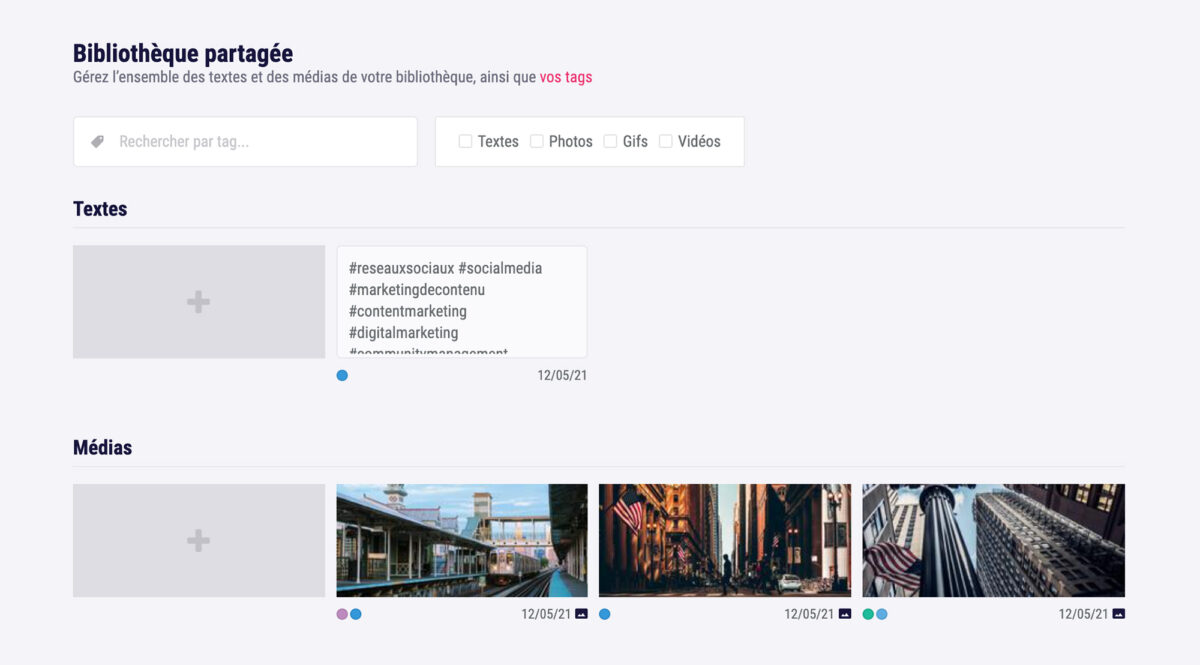The height and width of the screenshot is (665, 1200).
Task: Click the green tag dot under the skyscraper photo
Action: (869, 614)
